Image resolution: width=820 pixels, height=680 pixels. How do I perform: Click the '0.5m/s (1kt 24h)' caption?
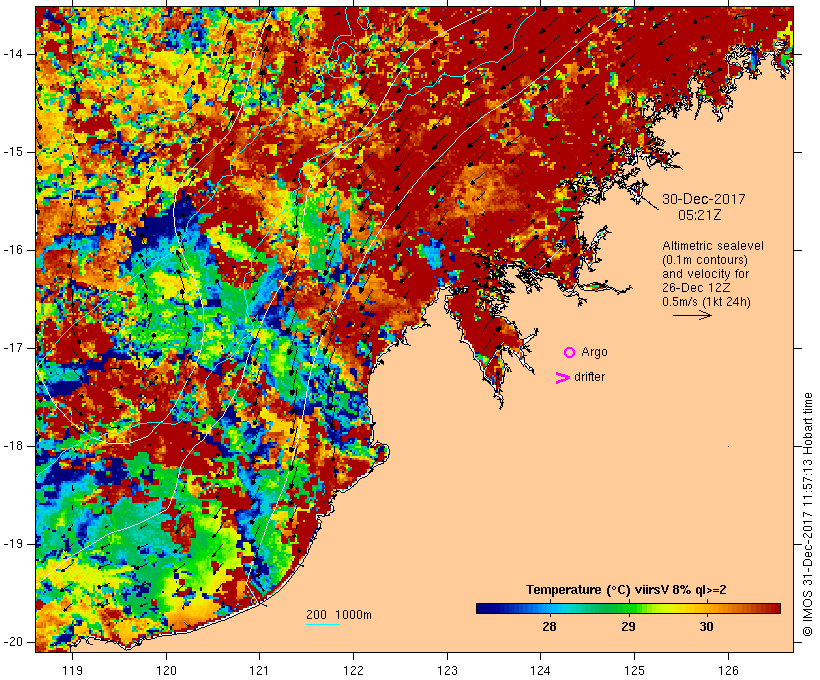coord(706,302)
